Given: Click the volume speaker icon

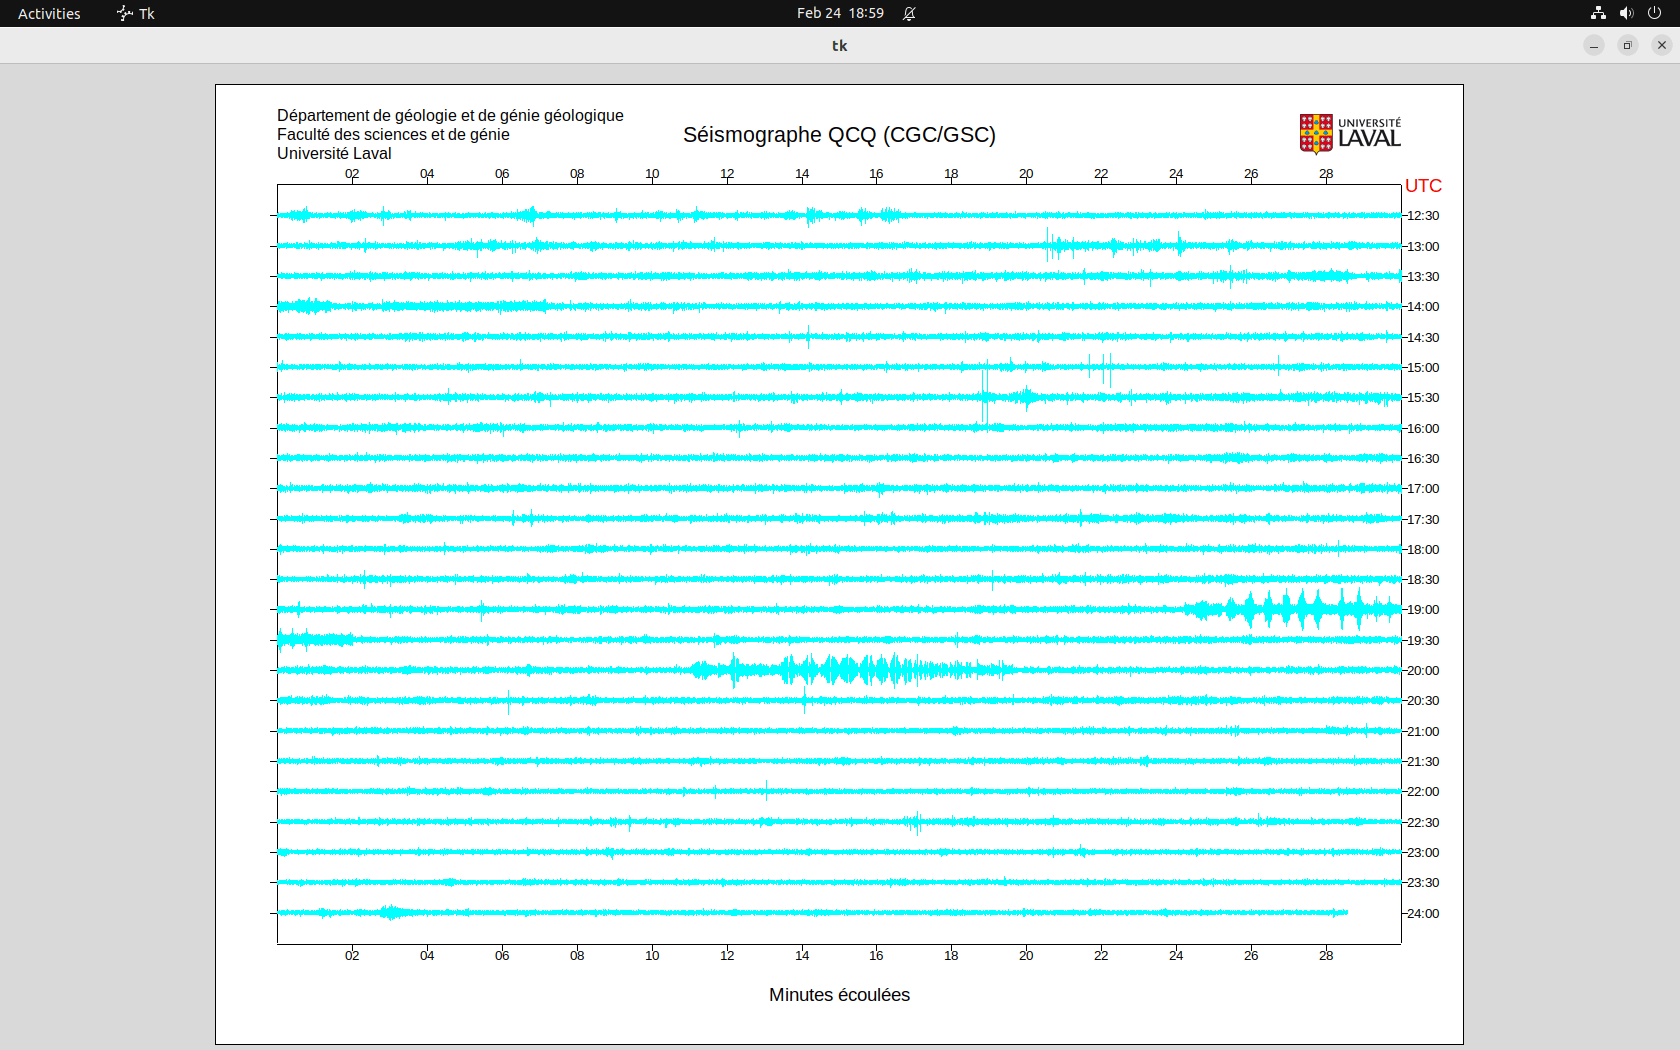Looking at the screenshot, I should pyautogui.click(x=1626, y=13).
